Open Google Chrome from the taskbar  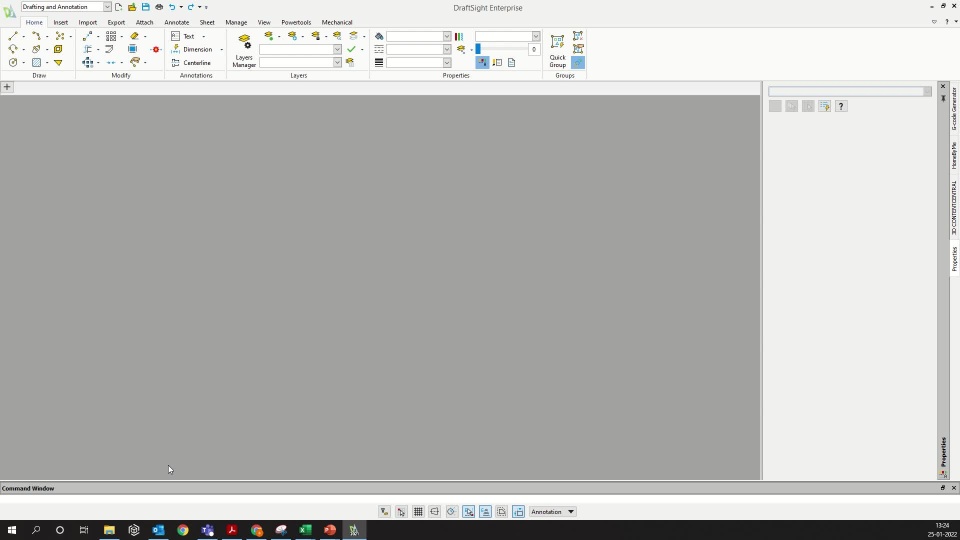[182, 530]
